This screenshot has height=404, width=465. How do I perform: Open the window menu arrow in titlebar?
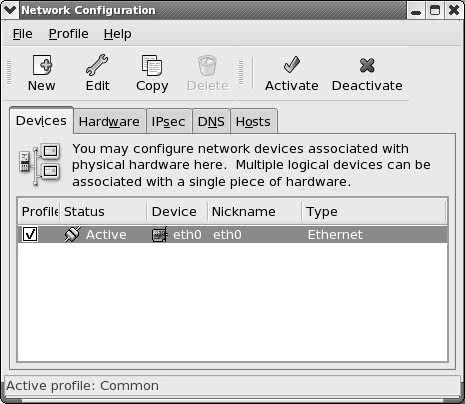point(10,10)
